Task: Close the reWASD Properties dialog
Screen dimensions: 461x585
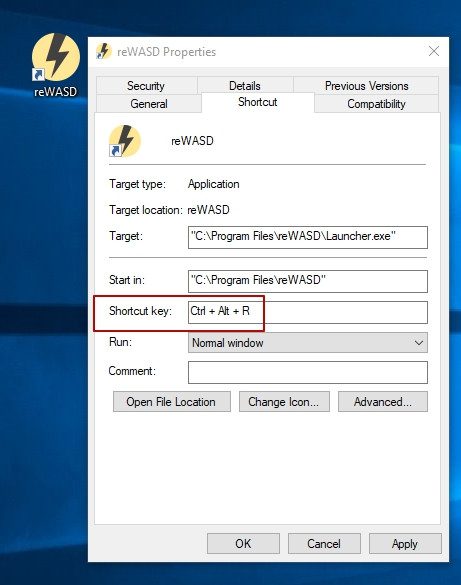Action: (433, 51)
